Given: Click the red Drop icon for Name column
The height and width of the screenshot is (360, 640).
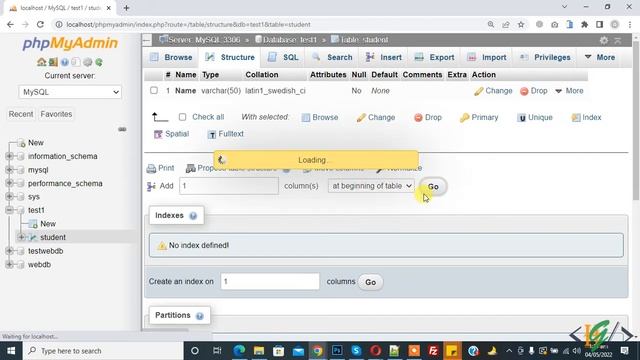Looking at the screenshot, I should tap(524, 91).
